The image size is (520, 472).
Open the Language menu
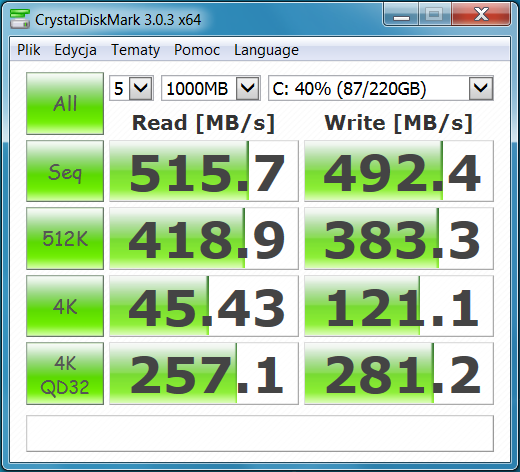pos(266,50)
